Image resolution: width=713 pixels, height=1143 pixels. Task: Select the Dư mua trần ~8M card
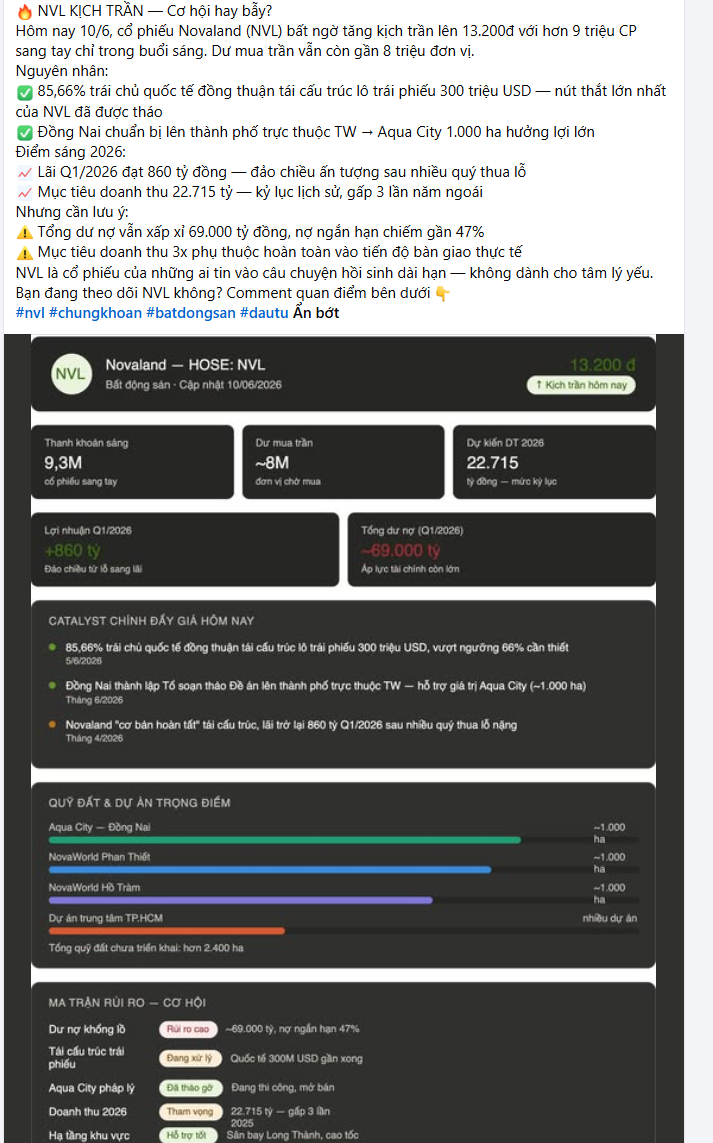(x=343, y=462)
